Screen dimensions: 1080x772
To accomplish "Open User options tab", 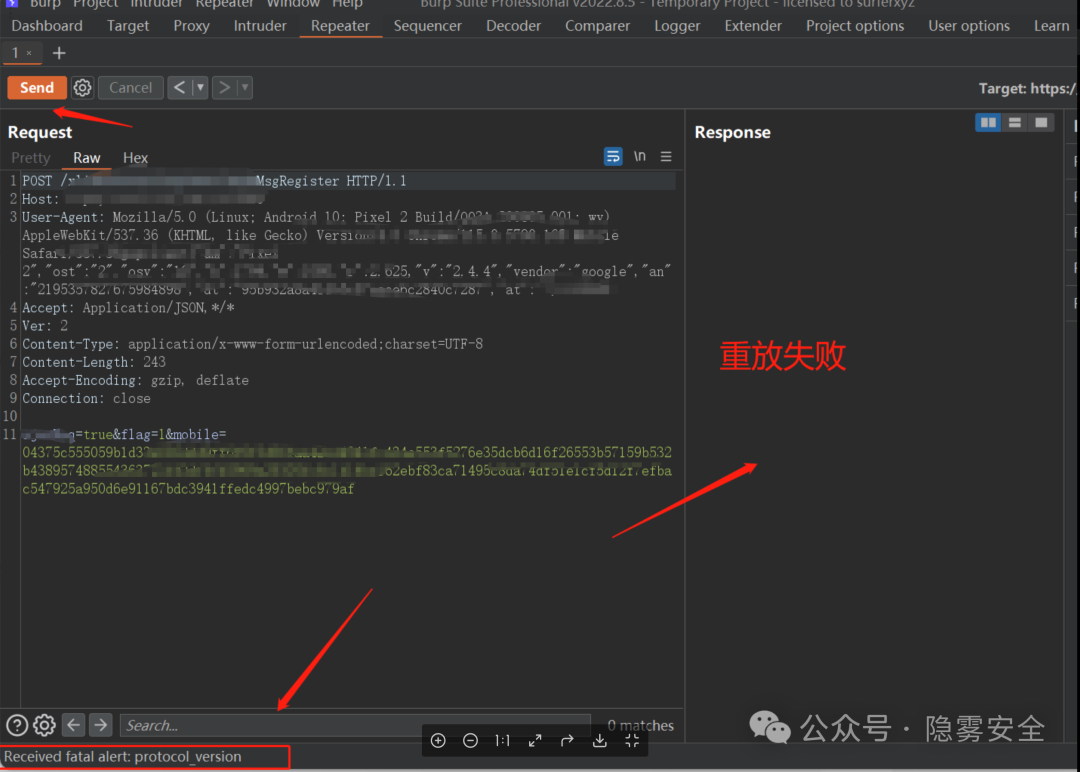I will point(968,25).
